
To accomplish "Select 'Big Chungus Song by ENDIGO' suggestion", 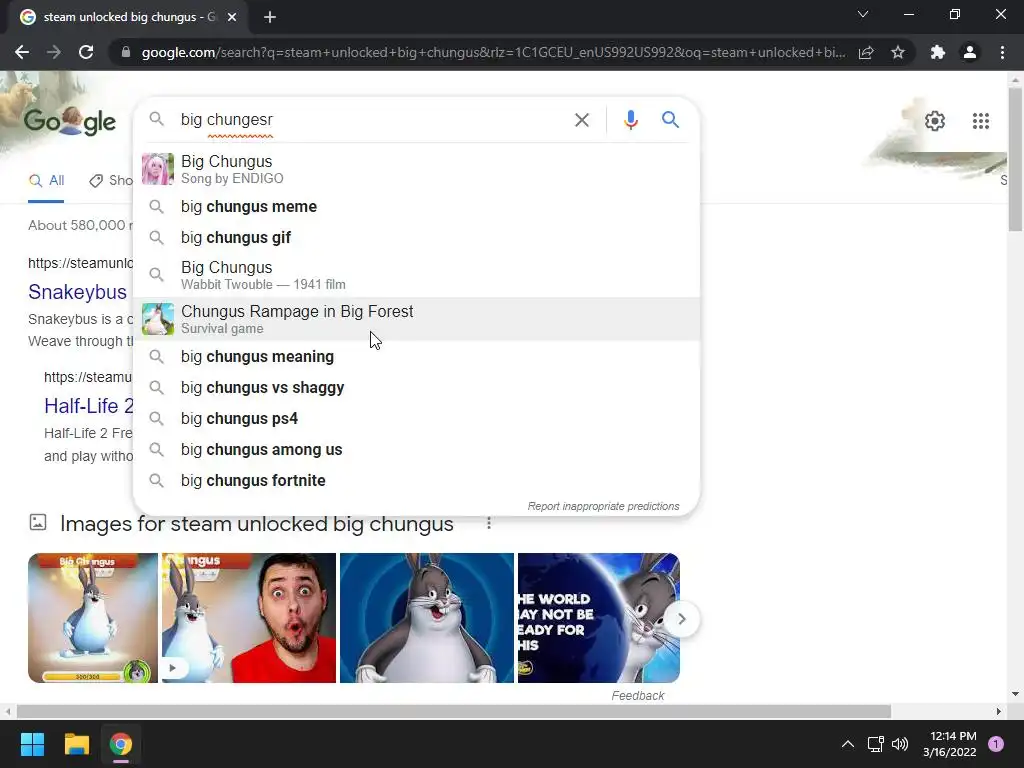I will point(416,169).
